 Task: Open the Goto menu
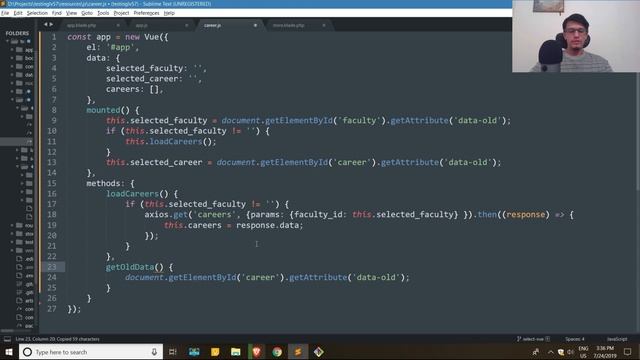pos(87,13)
